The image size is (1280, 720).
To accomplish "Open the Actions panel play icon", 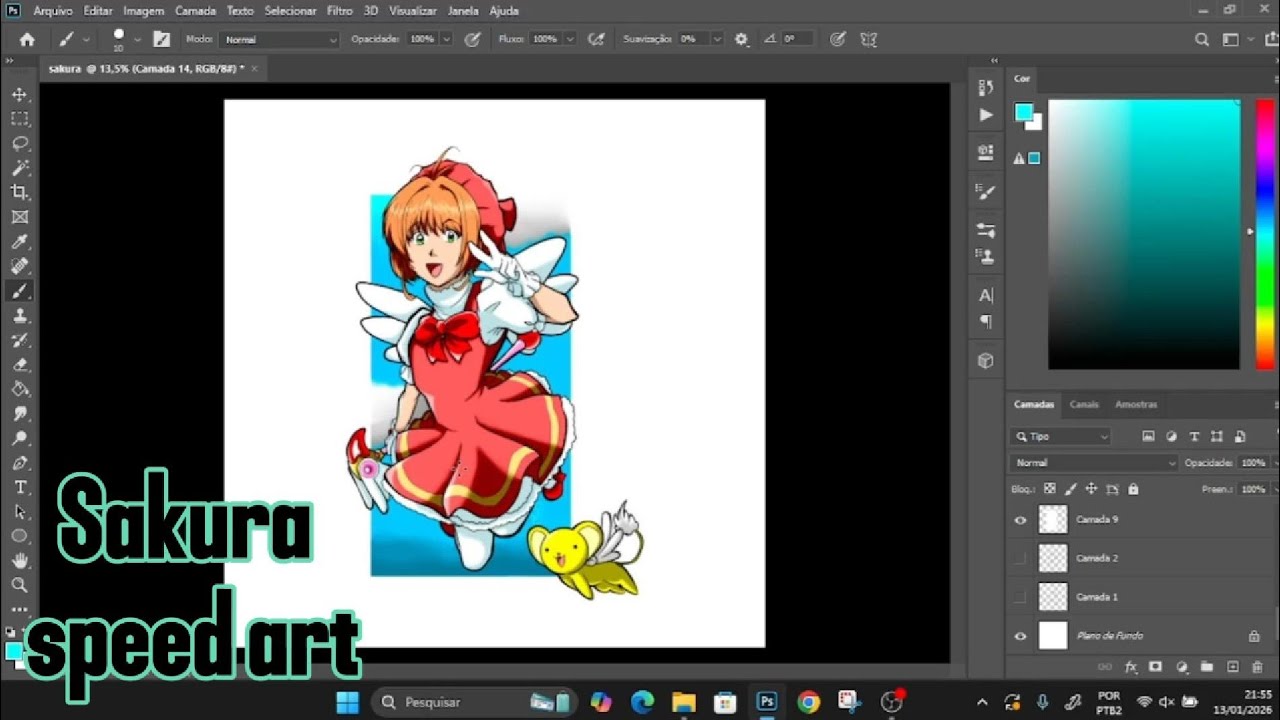I will (x=986, y=115).
